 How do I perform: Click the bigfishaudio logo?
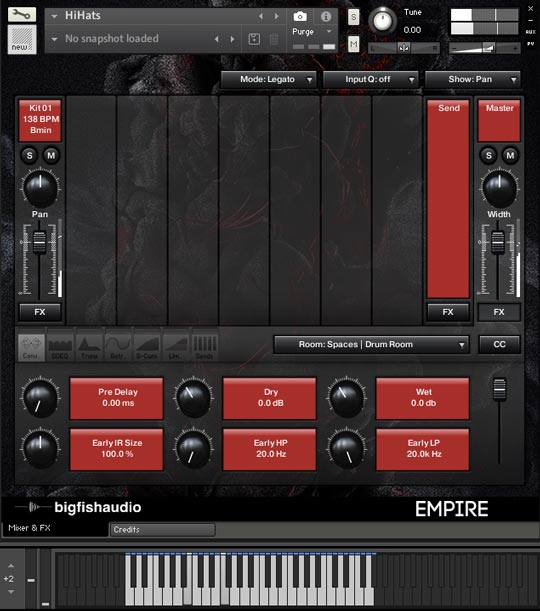pos(78,507)
